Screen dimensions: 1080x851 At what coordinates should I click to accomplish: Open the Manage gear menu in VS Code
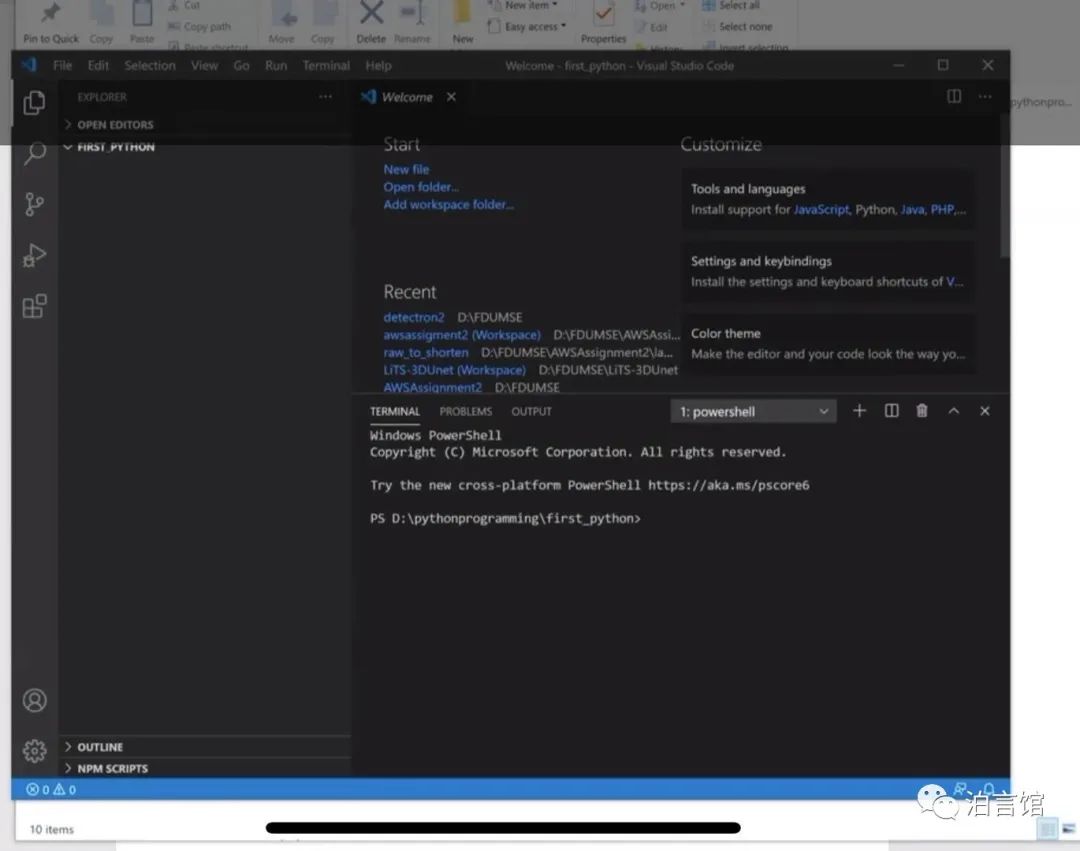34,750
